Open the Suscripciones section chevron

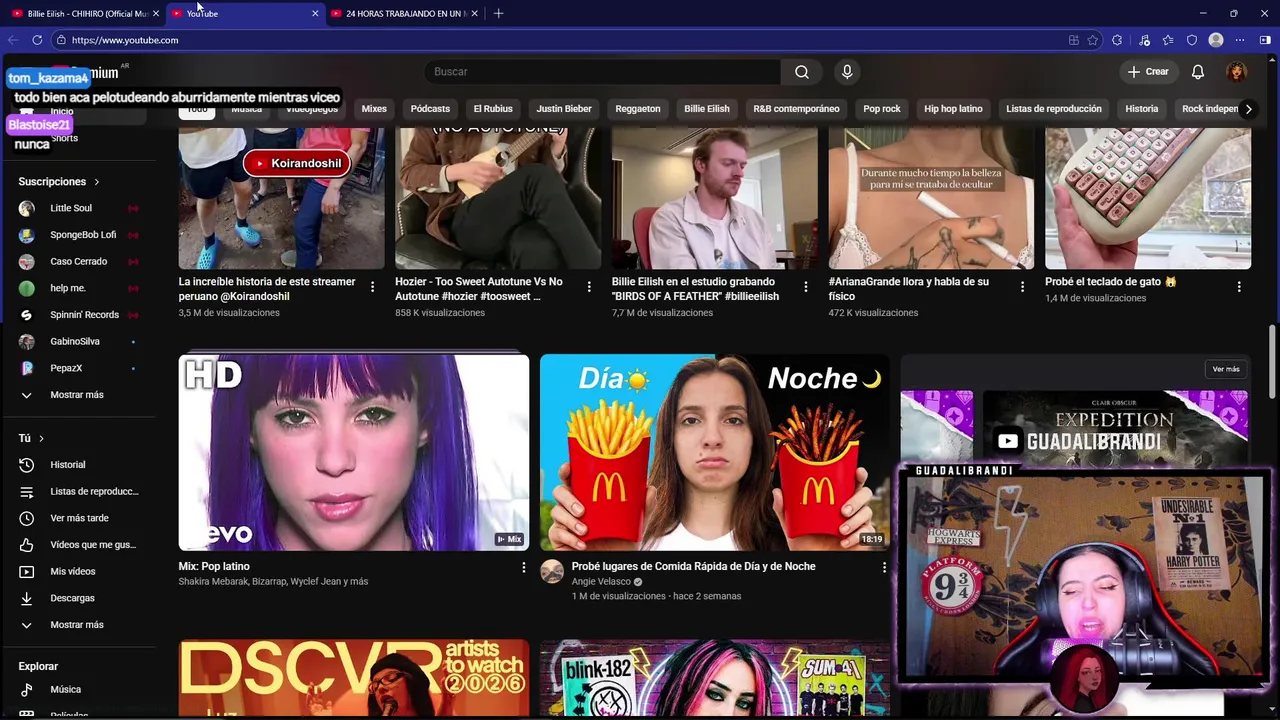pos(97,182)
